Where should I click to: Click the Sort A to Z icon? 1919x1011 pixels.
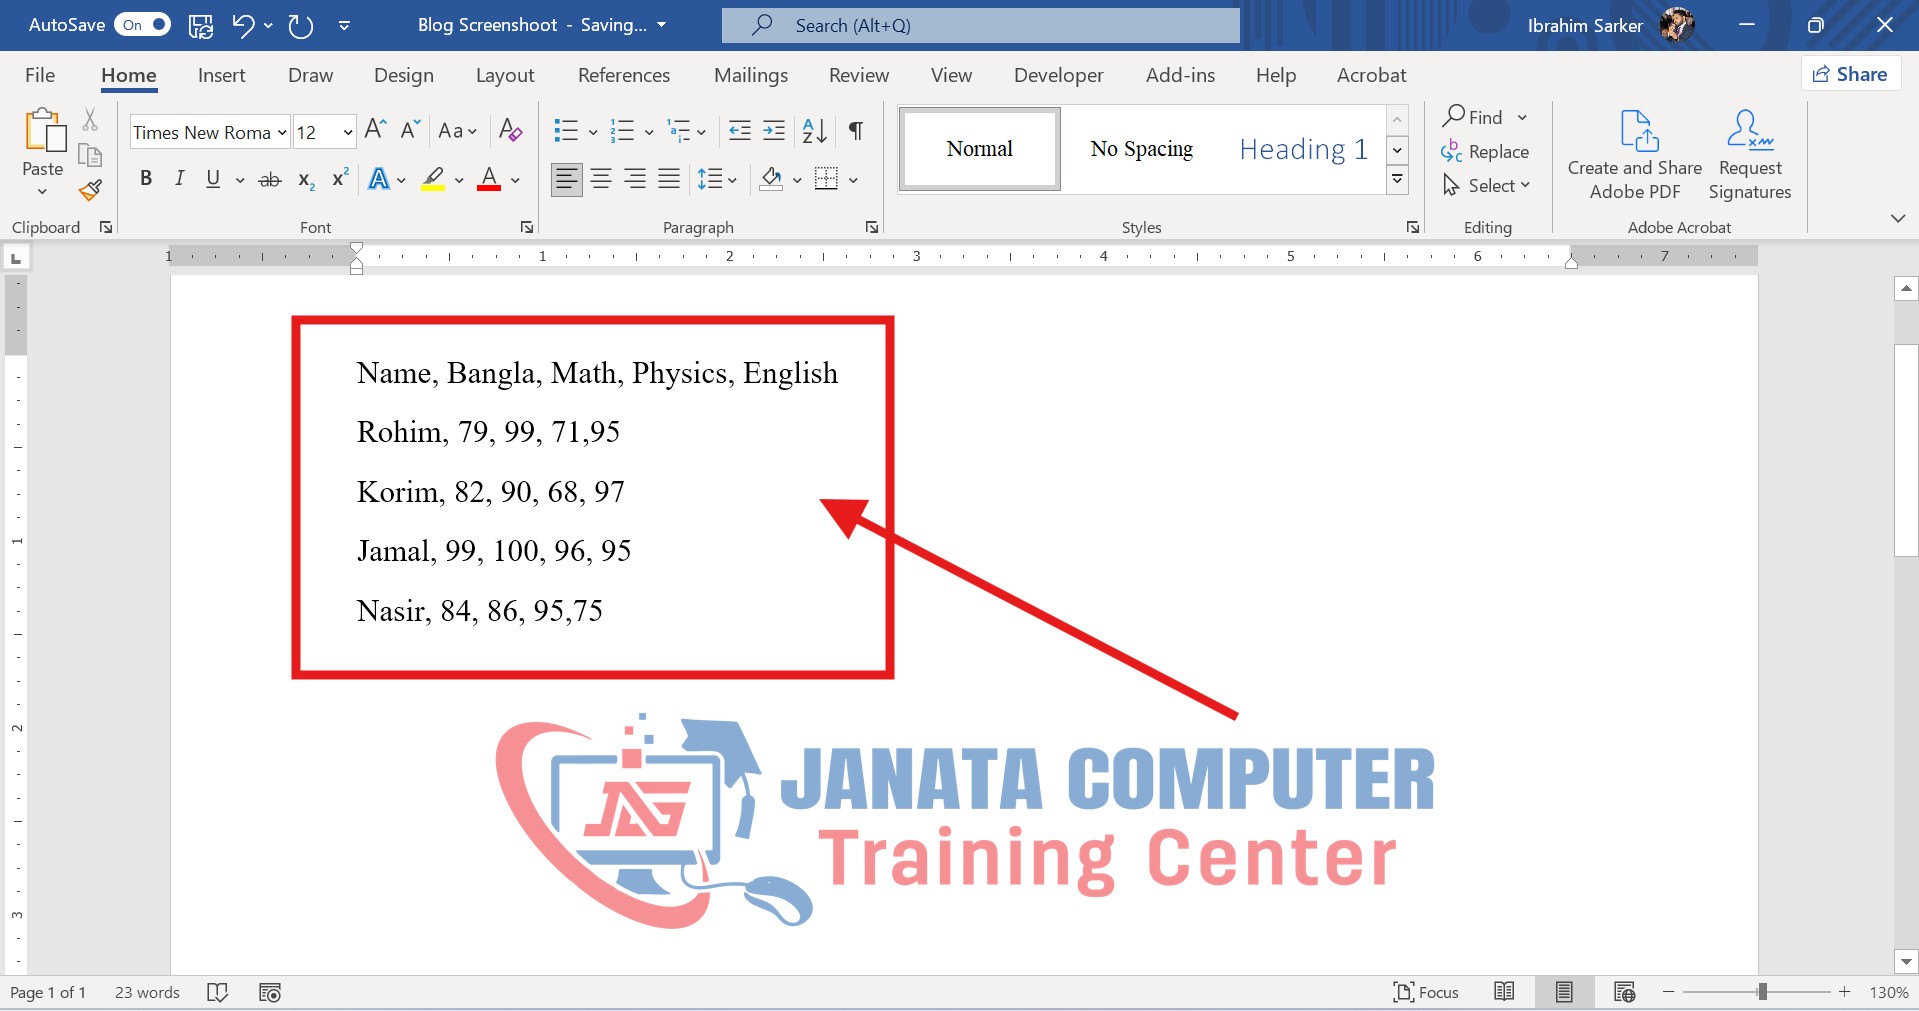[x=814, y=131]
